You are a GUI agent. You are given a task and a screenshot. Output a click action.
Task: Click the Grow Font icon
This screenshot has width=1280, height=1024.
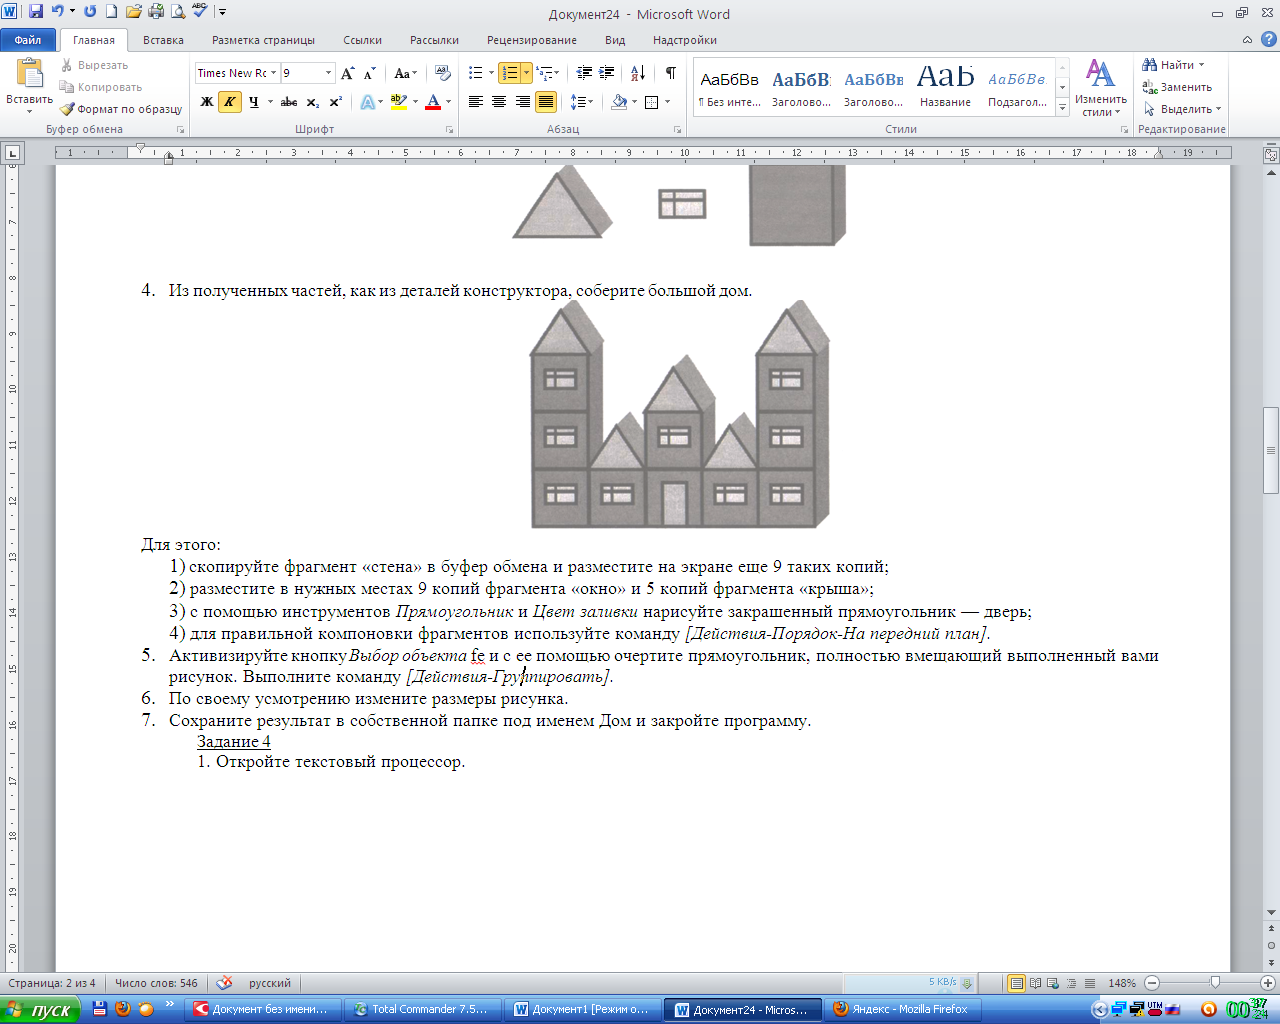(347, 73)
